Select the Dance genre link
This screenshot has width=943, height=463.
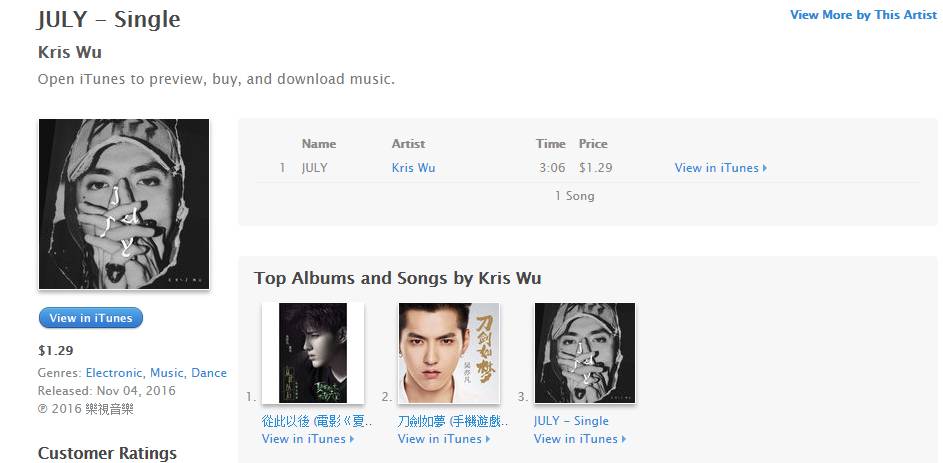coord(209,373)
